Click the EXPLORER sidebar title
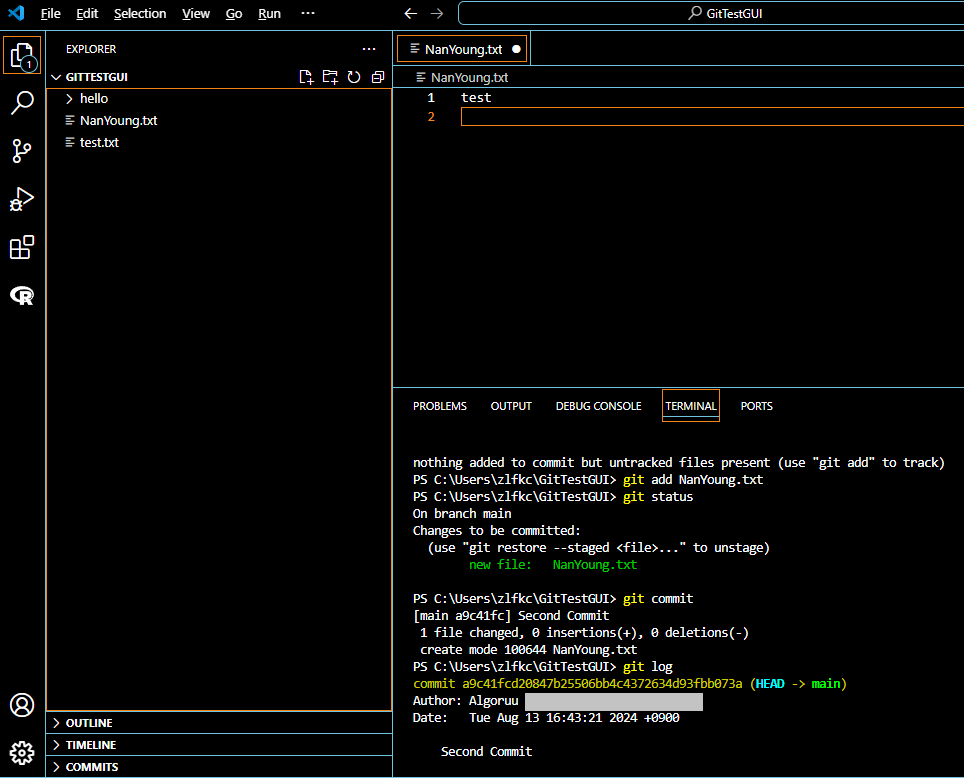964x778 pixels. pyautogui.click(x=91, y=49)
